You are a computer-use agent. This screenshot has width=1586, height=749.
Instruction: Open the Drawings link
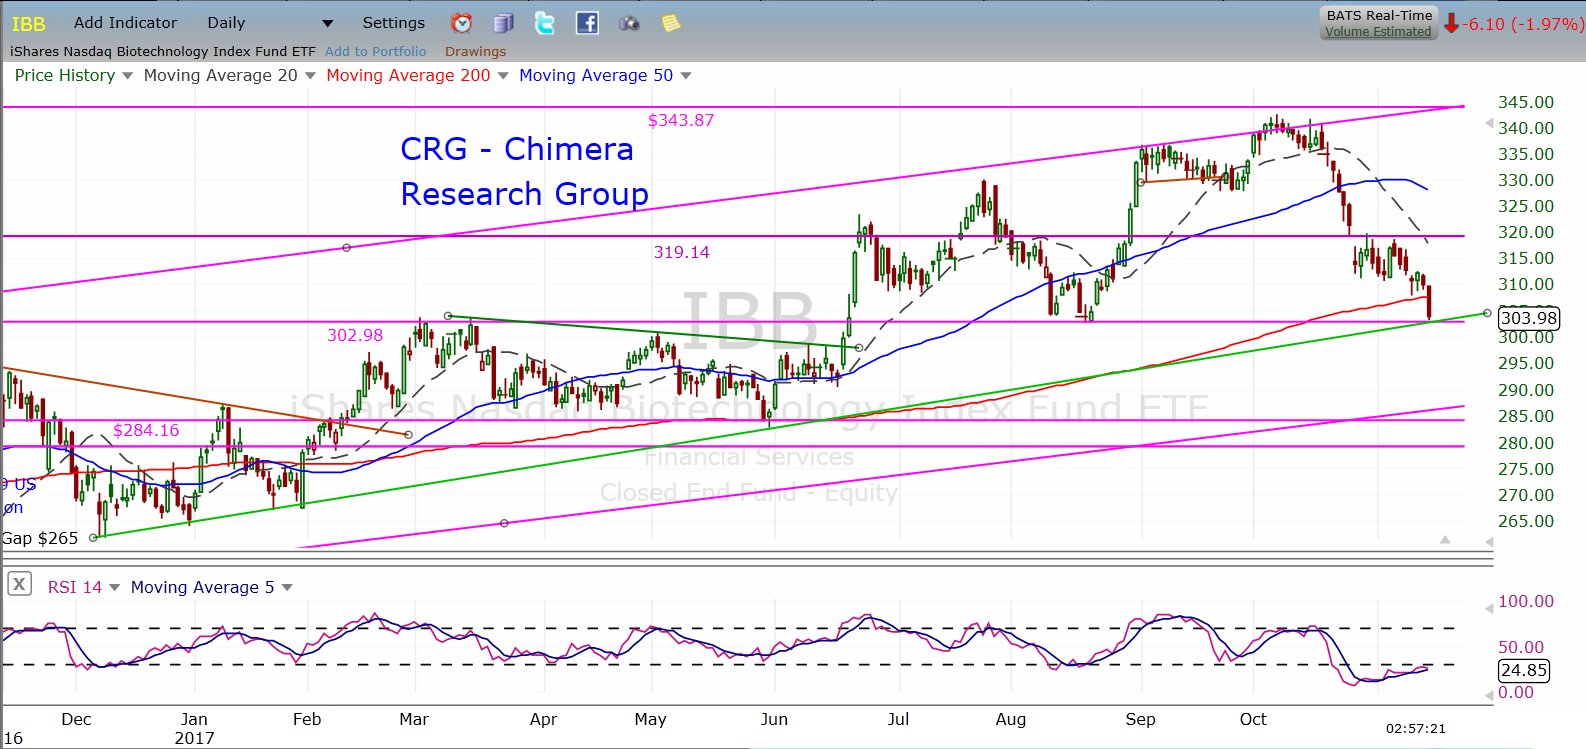pos(475,51)
